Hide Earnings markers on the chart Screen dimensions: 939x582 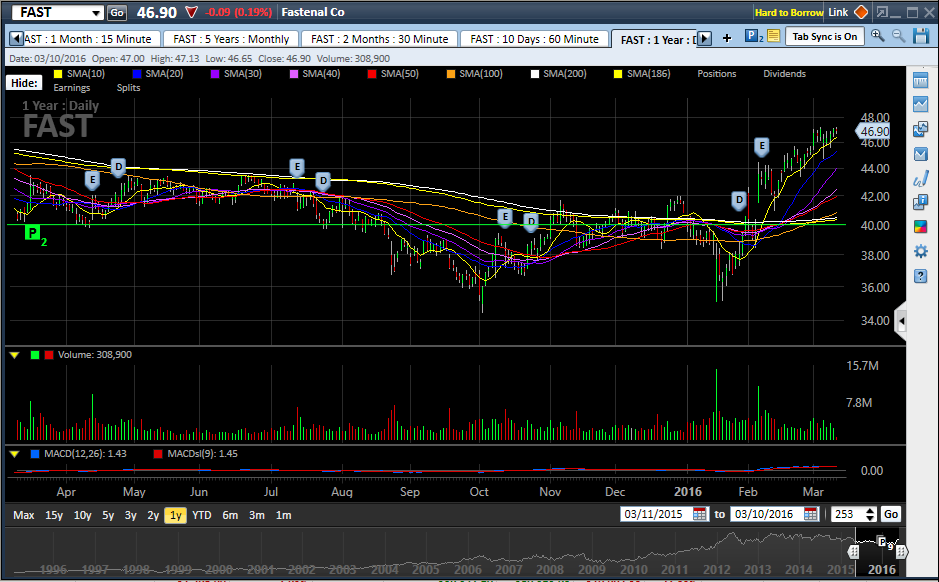point(72,87)
